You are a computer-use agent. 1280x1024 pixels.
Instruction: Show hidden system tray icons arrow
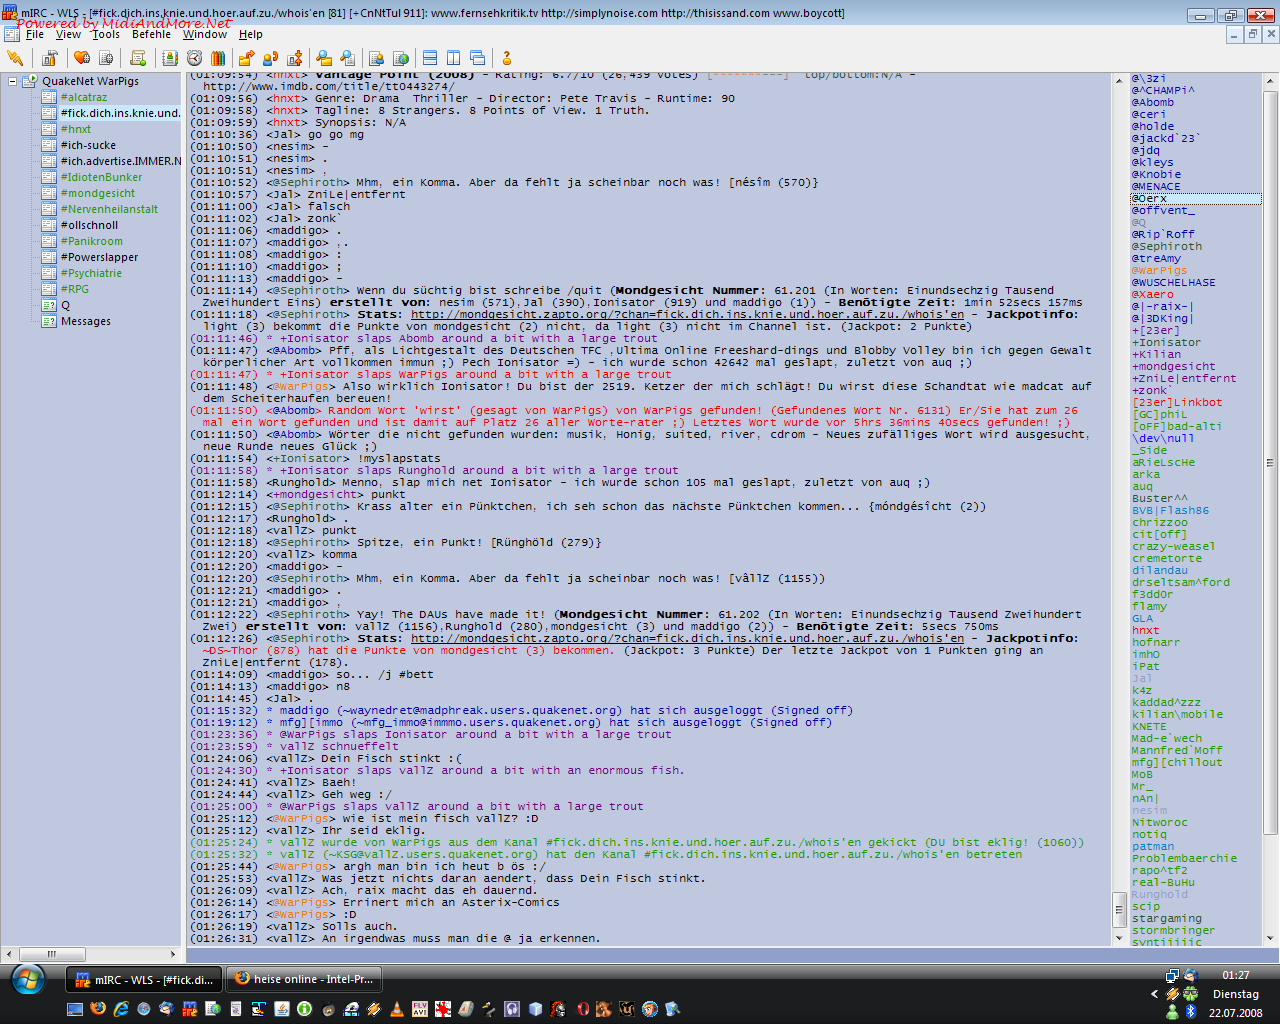1154,994
